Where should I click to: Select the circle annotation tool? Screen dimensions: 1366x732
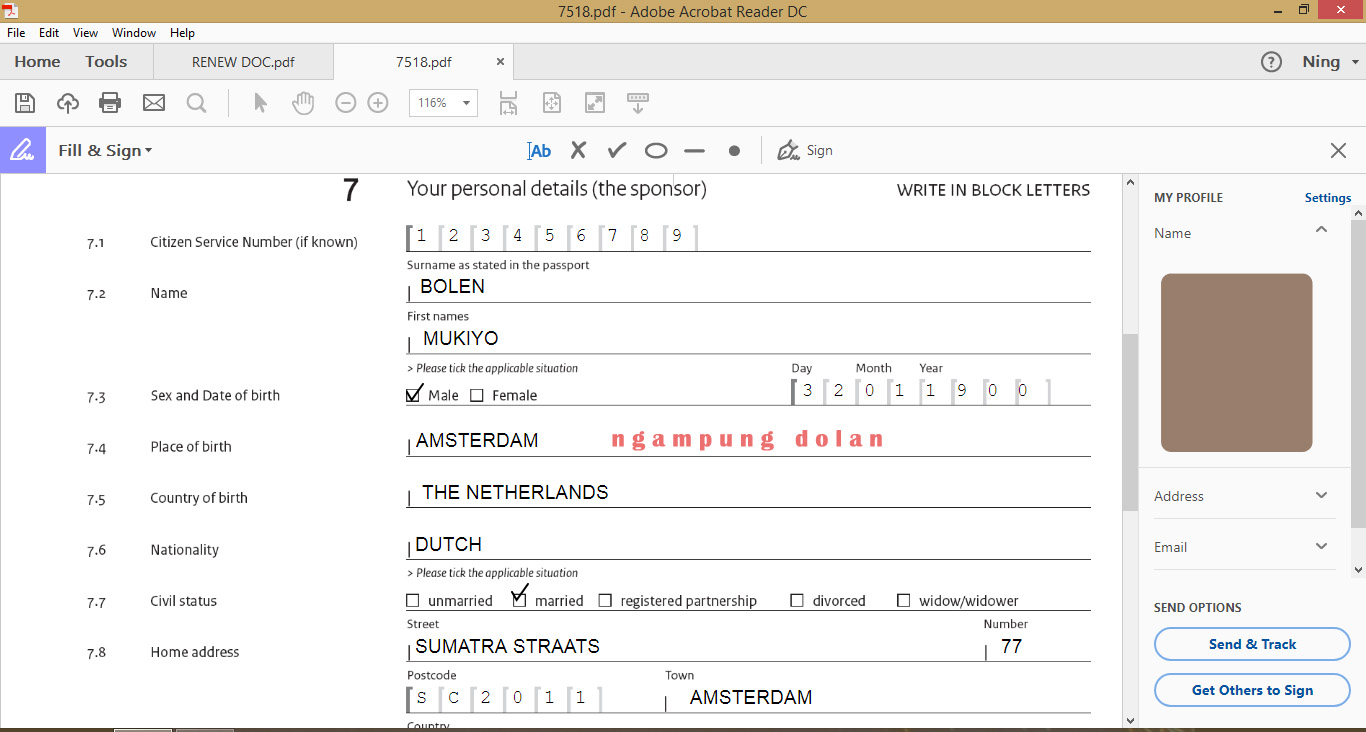click(656, 151)
